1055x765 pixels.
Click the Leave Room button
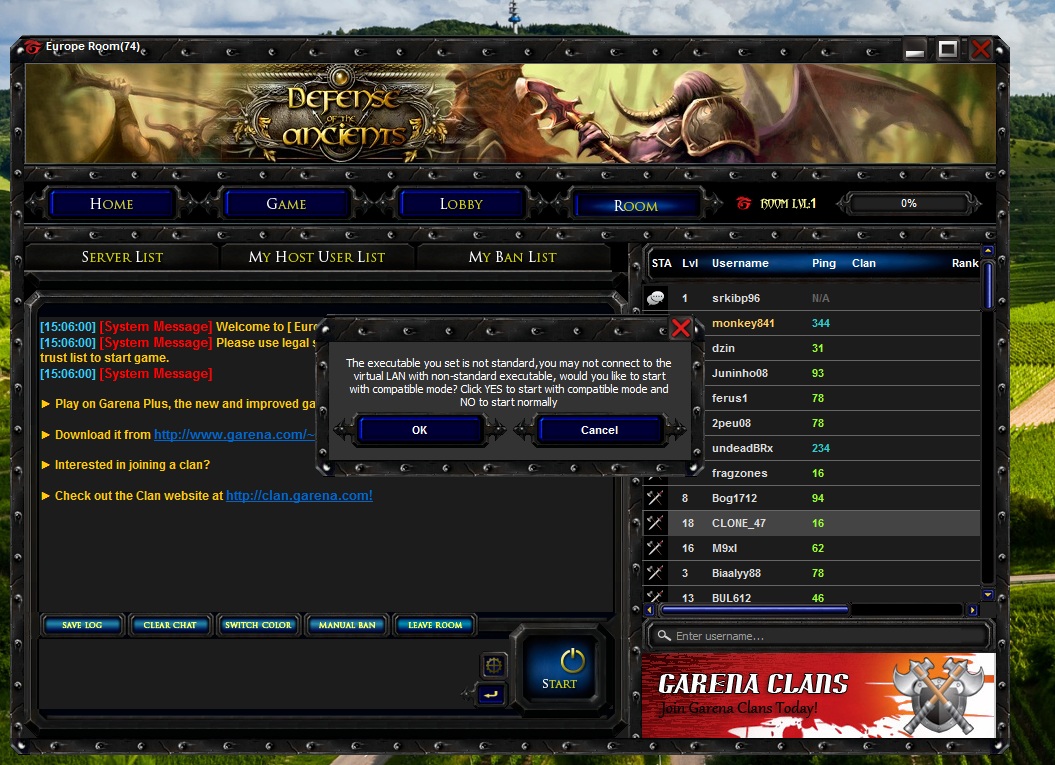pyautogui.click(x=435, y=625)
